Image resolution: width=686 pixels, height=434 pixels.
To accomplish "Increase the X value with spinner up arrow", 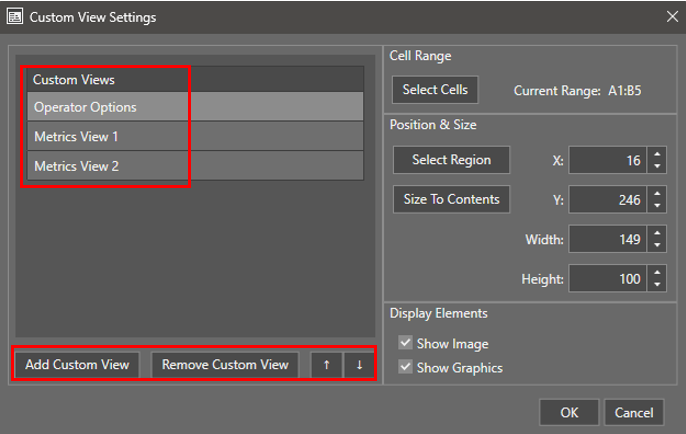I will [656, 154].
